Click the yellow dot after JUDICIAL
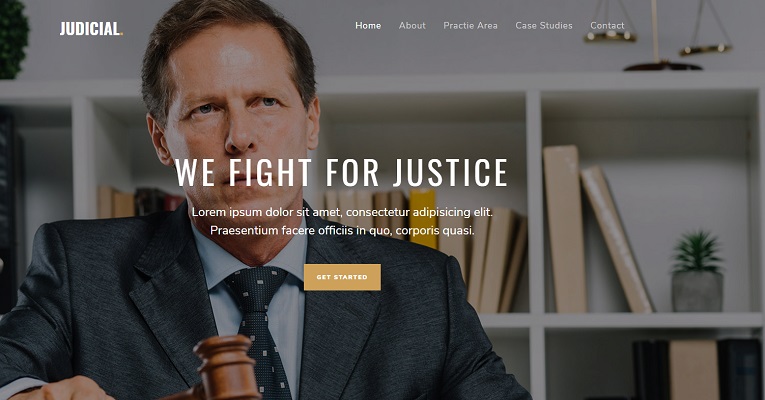This screenshot has height=400, width=765. 121,34
